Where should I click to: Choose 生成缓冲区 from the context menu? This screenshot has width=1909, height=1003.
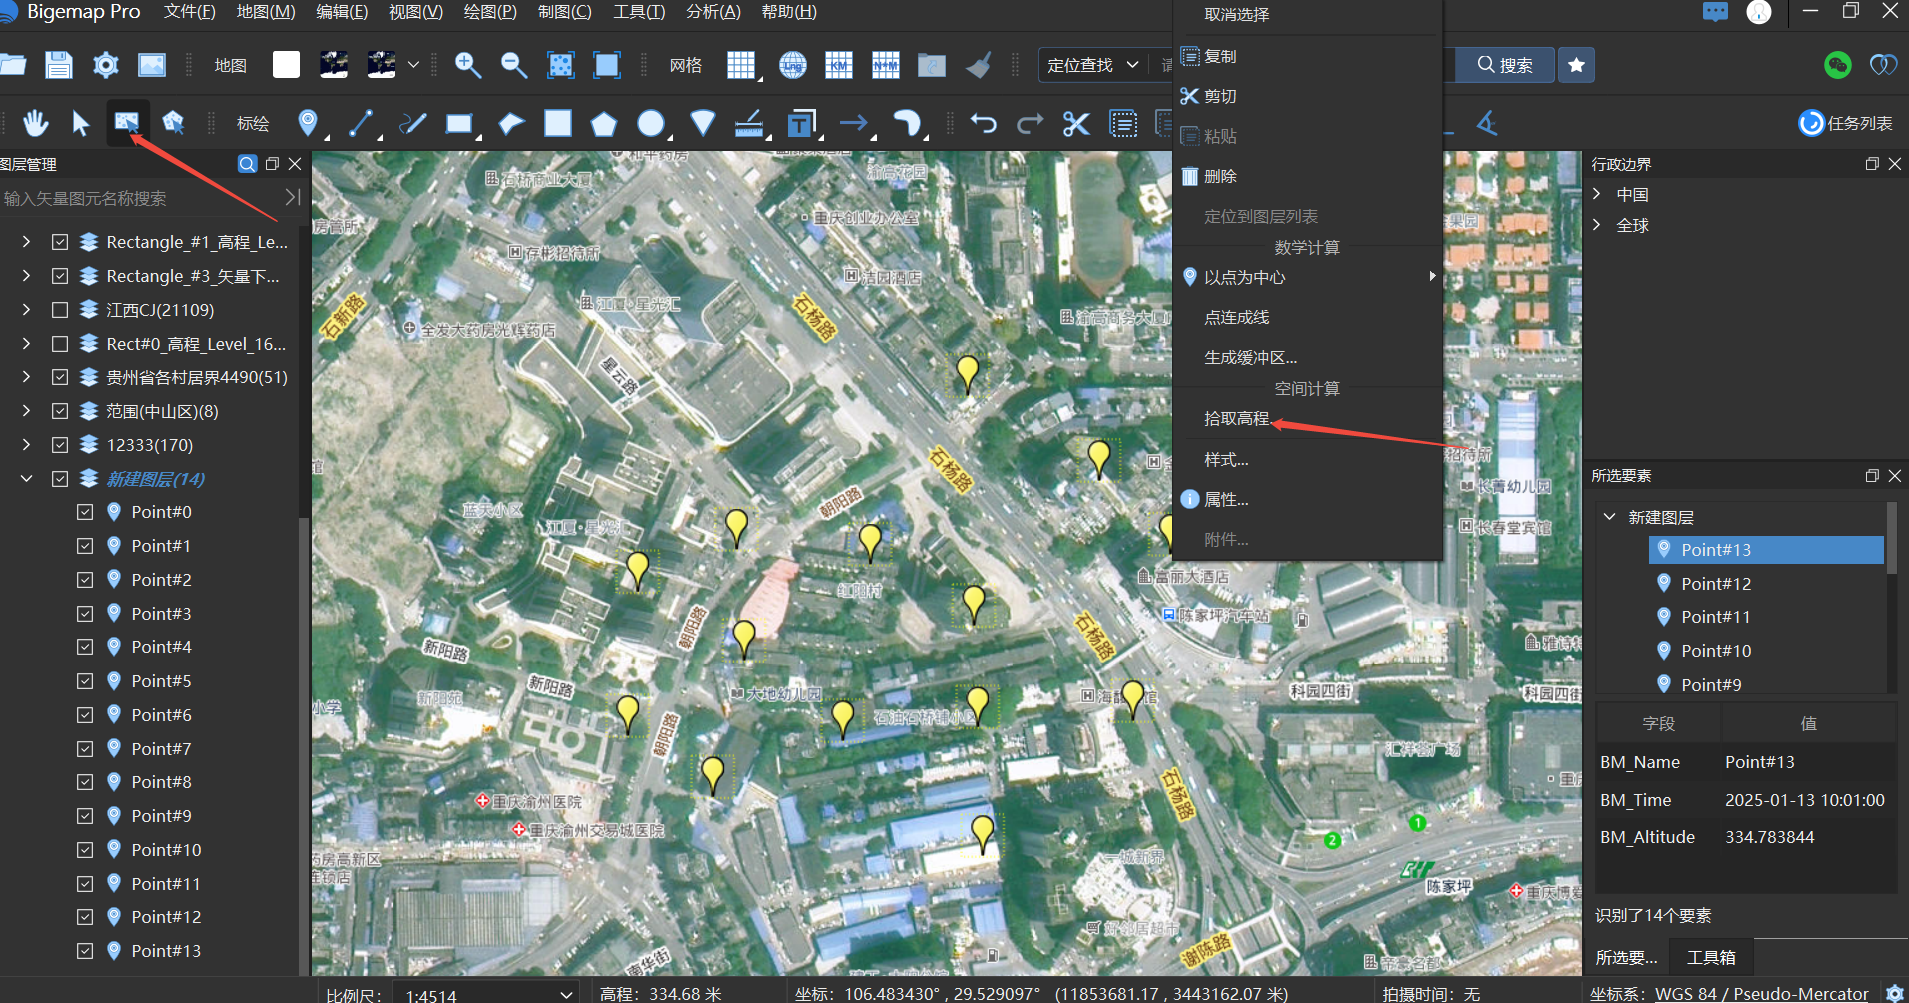pyautogui.click(x=1250, y=356)
